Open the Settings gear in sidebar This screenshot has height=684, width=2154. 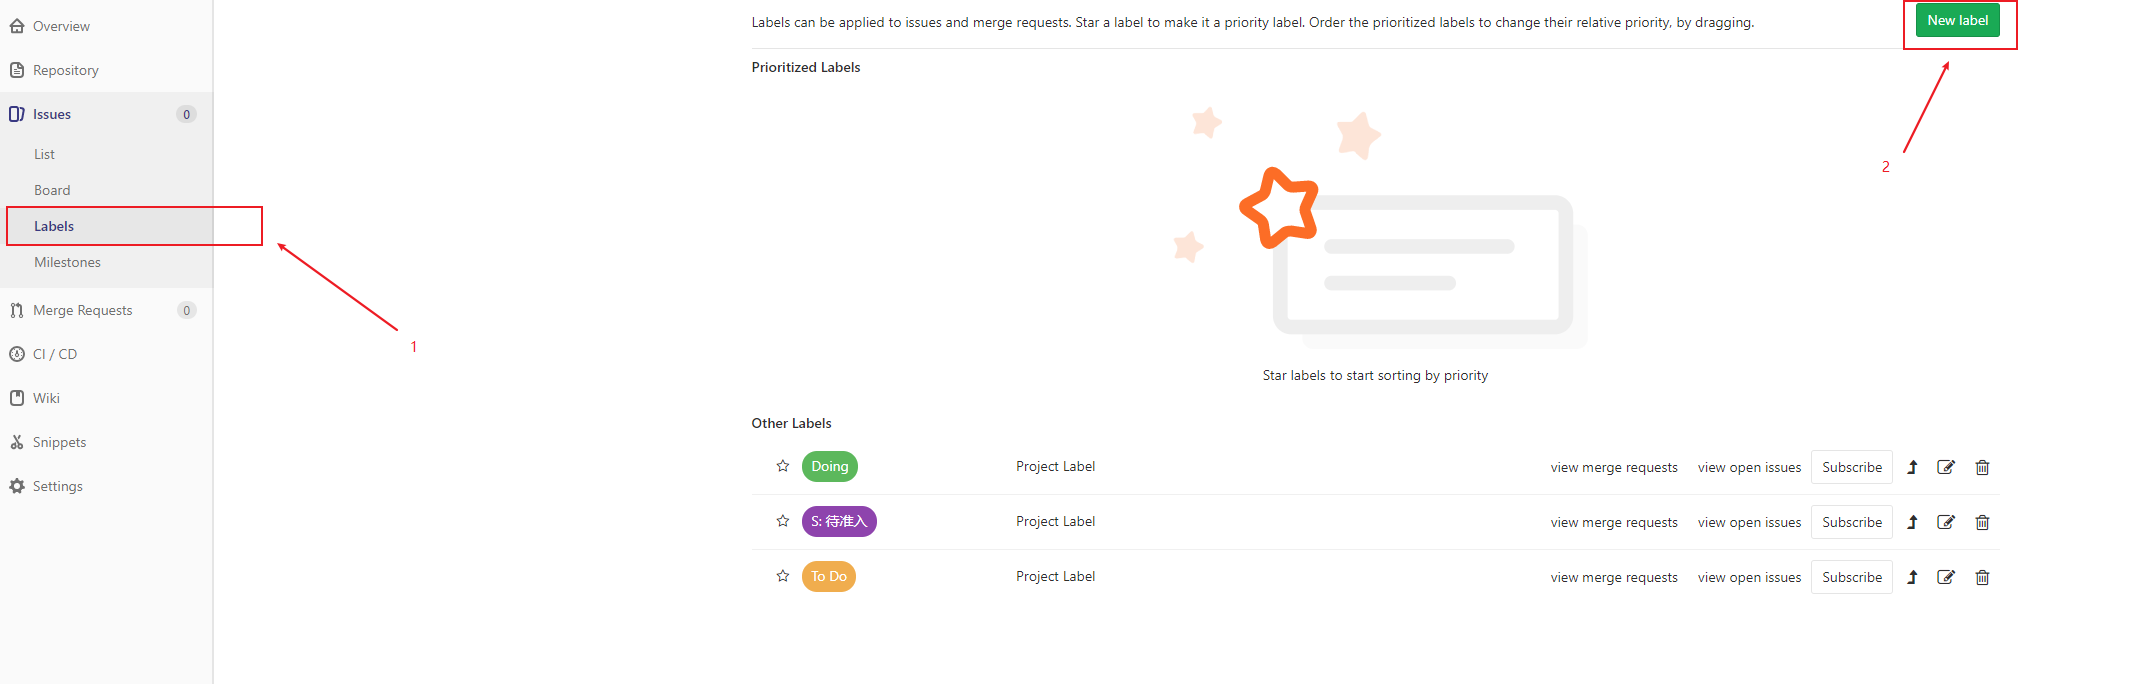pos(46,486)
